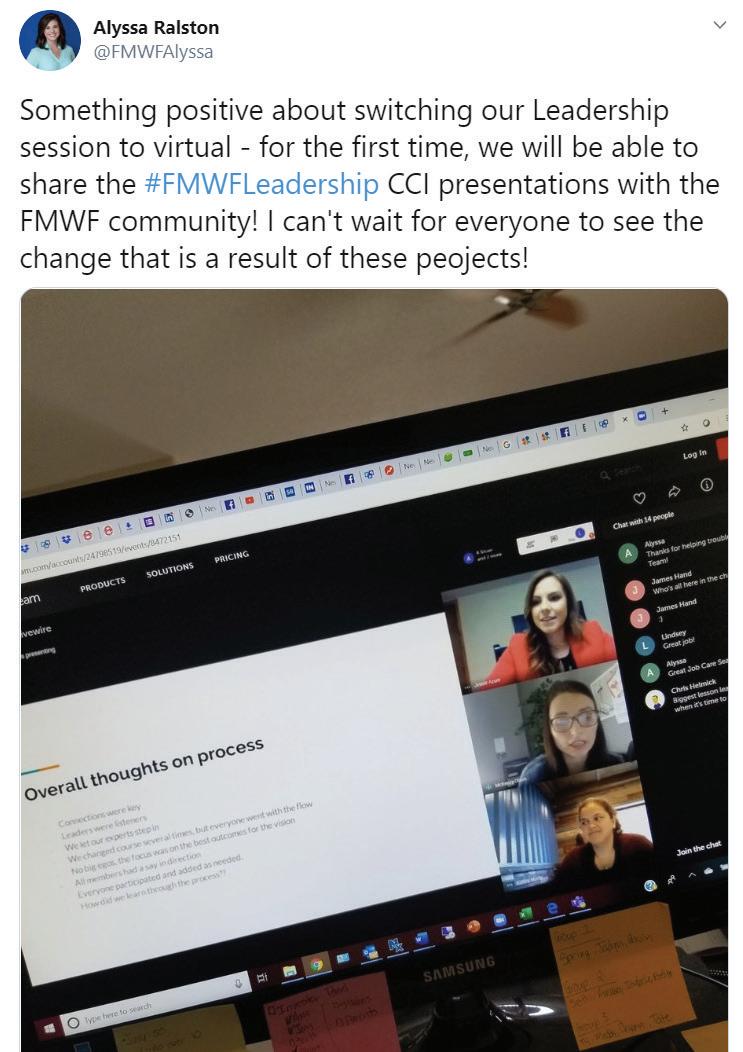
Task: Open the @FMWFAlyssa handle link
Action: tap(153, 52)
